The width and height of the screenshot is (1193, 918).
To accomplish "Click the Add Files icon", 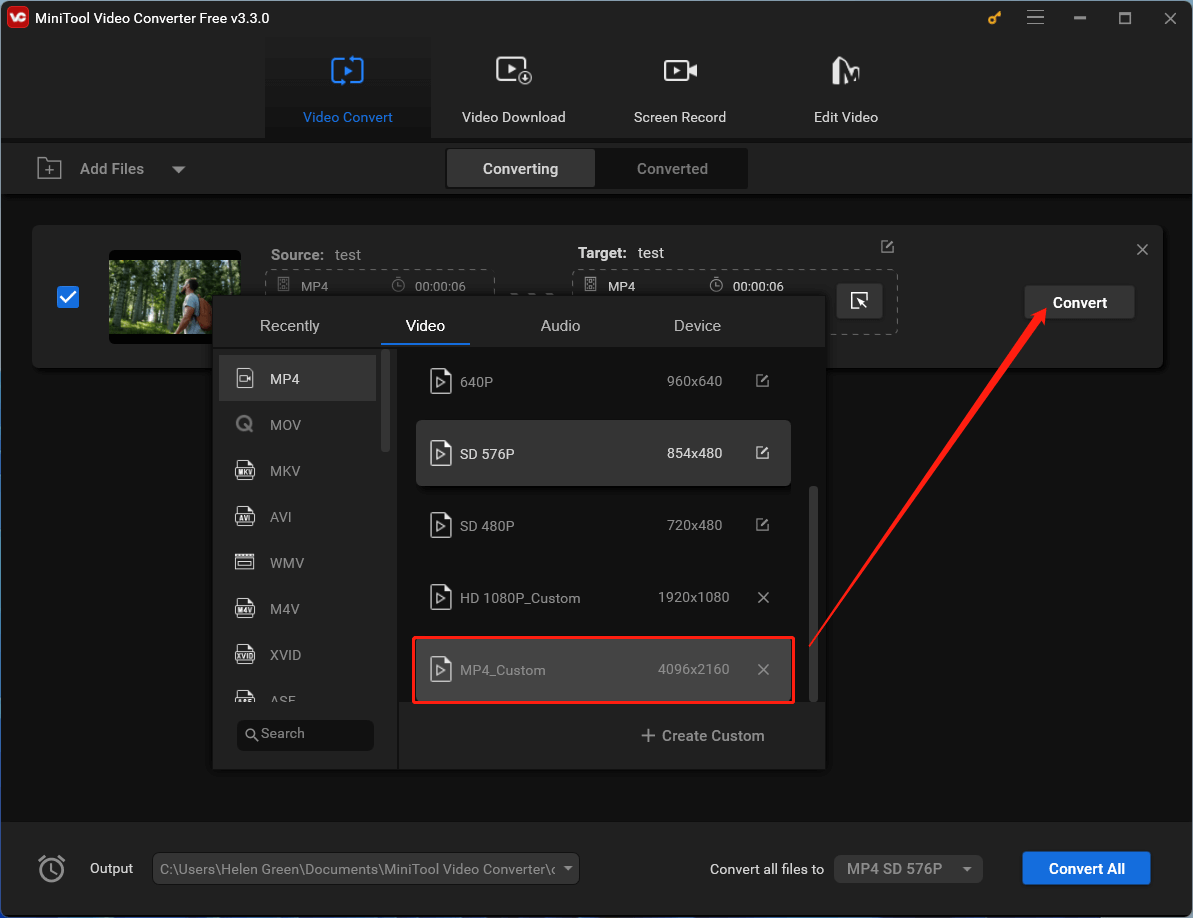I will tap(49, 168).
